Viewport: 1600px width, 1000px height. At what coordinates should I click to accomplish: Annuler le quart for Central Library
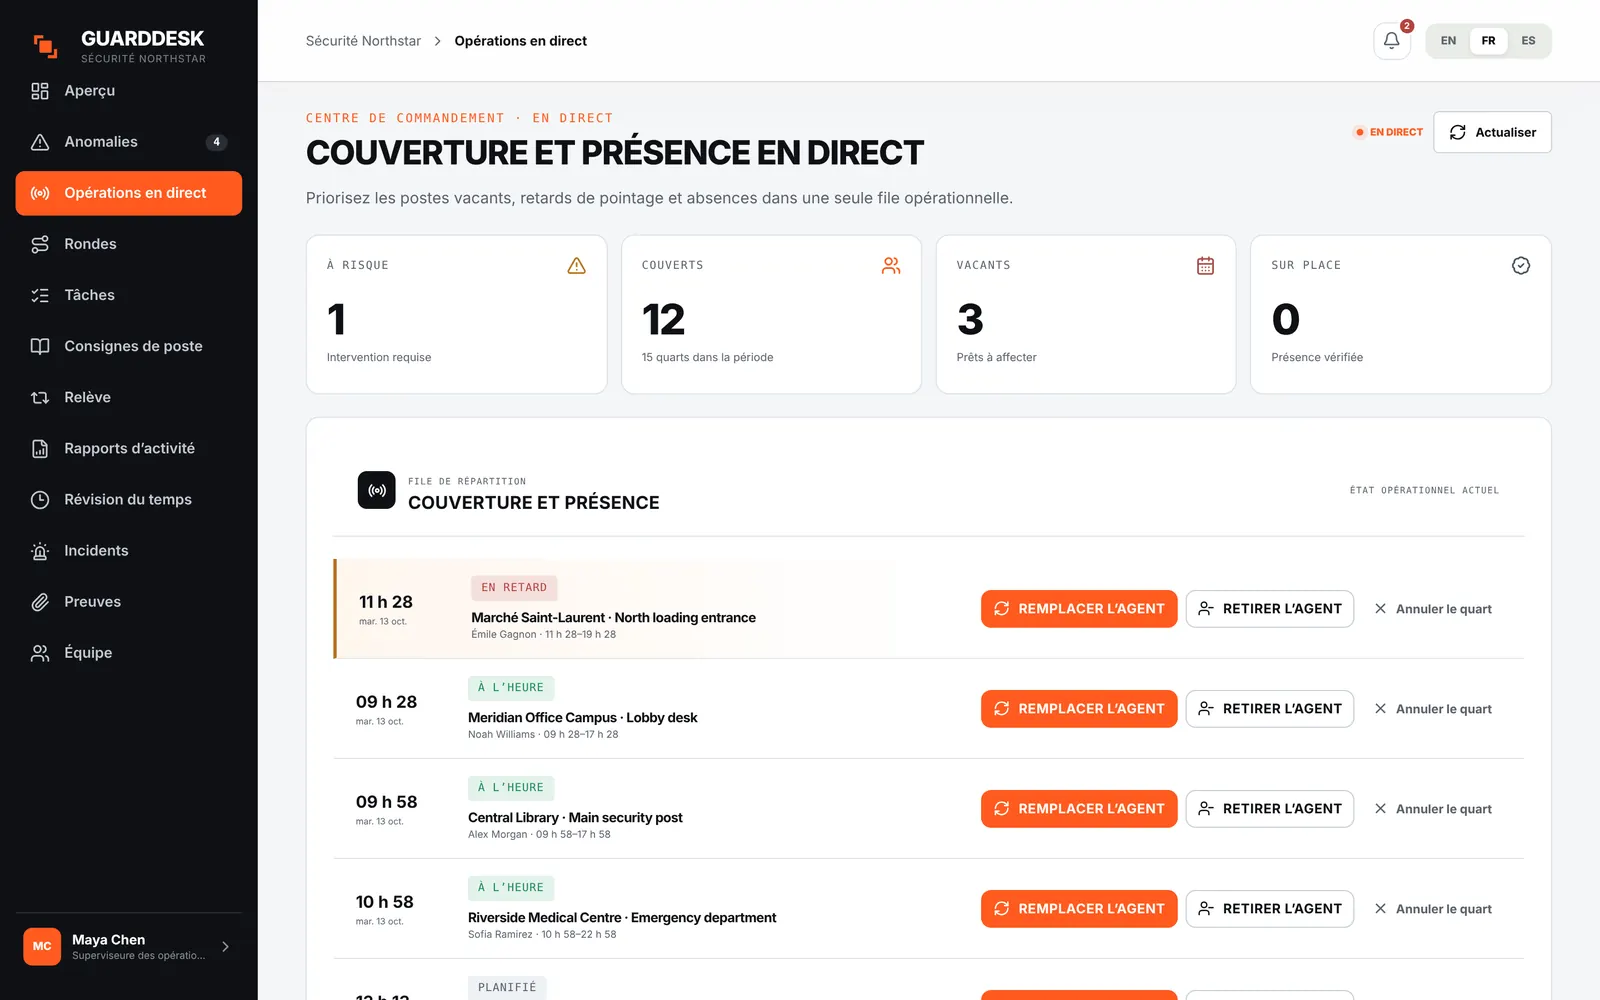[1433, 809]
